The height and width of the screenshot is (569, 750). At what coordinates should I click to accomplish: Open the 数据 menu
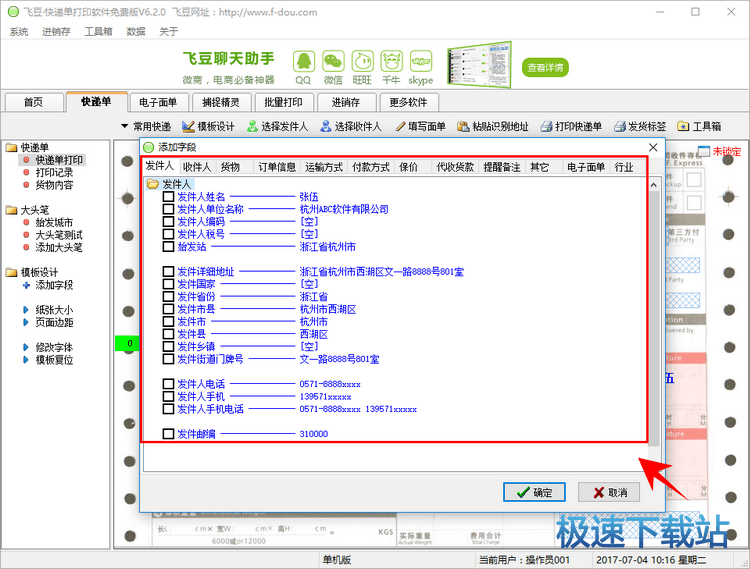[x=135, y=32]
